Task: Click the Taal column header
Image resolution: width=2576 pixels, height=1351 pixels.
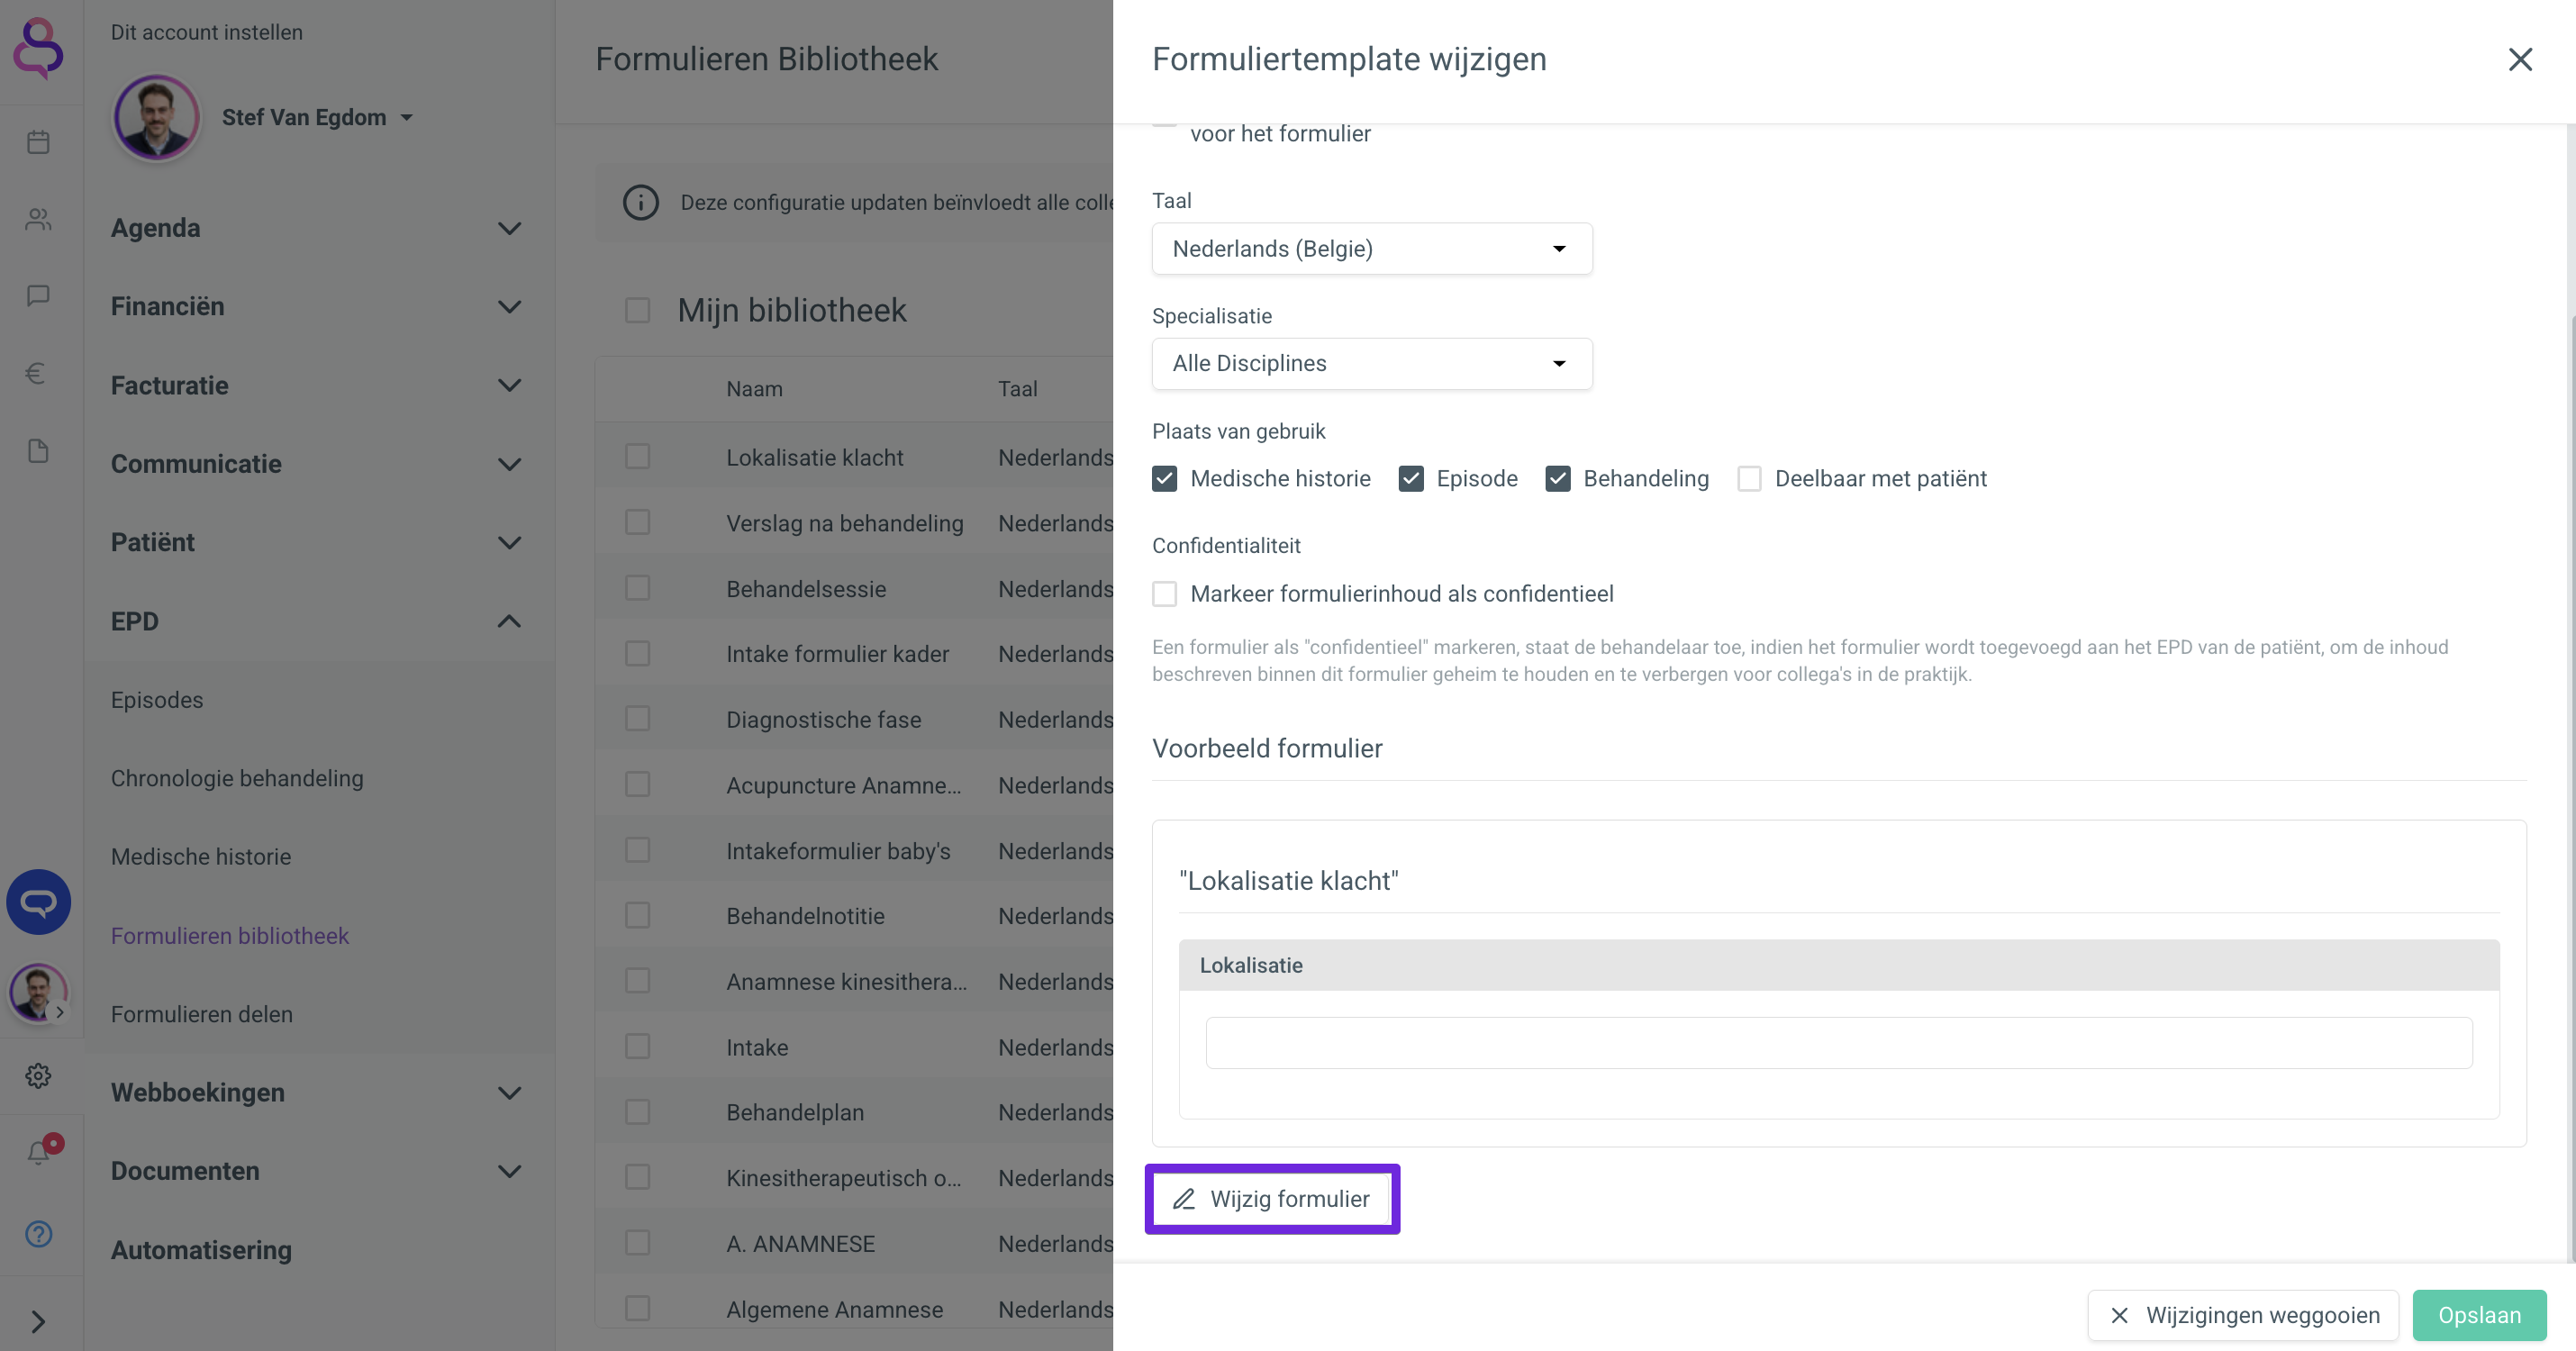Action: [x=1017, y=389]
